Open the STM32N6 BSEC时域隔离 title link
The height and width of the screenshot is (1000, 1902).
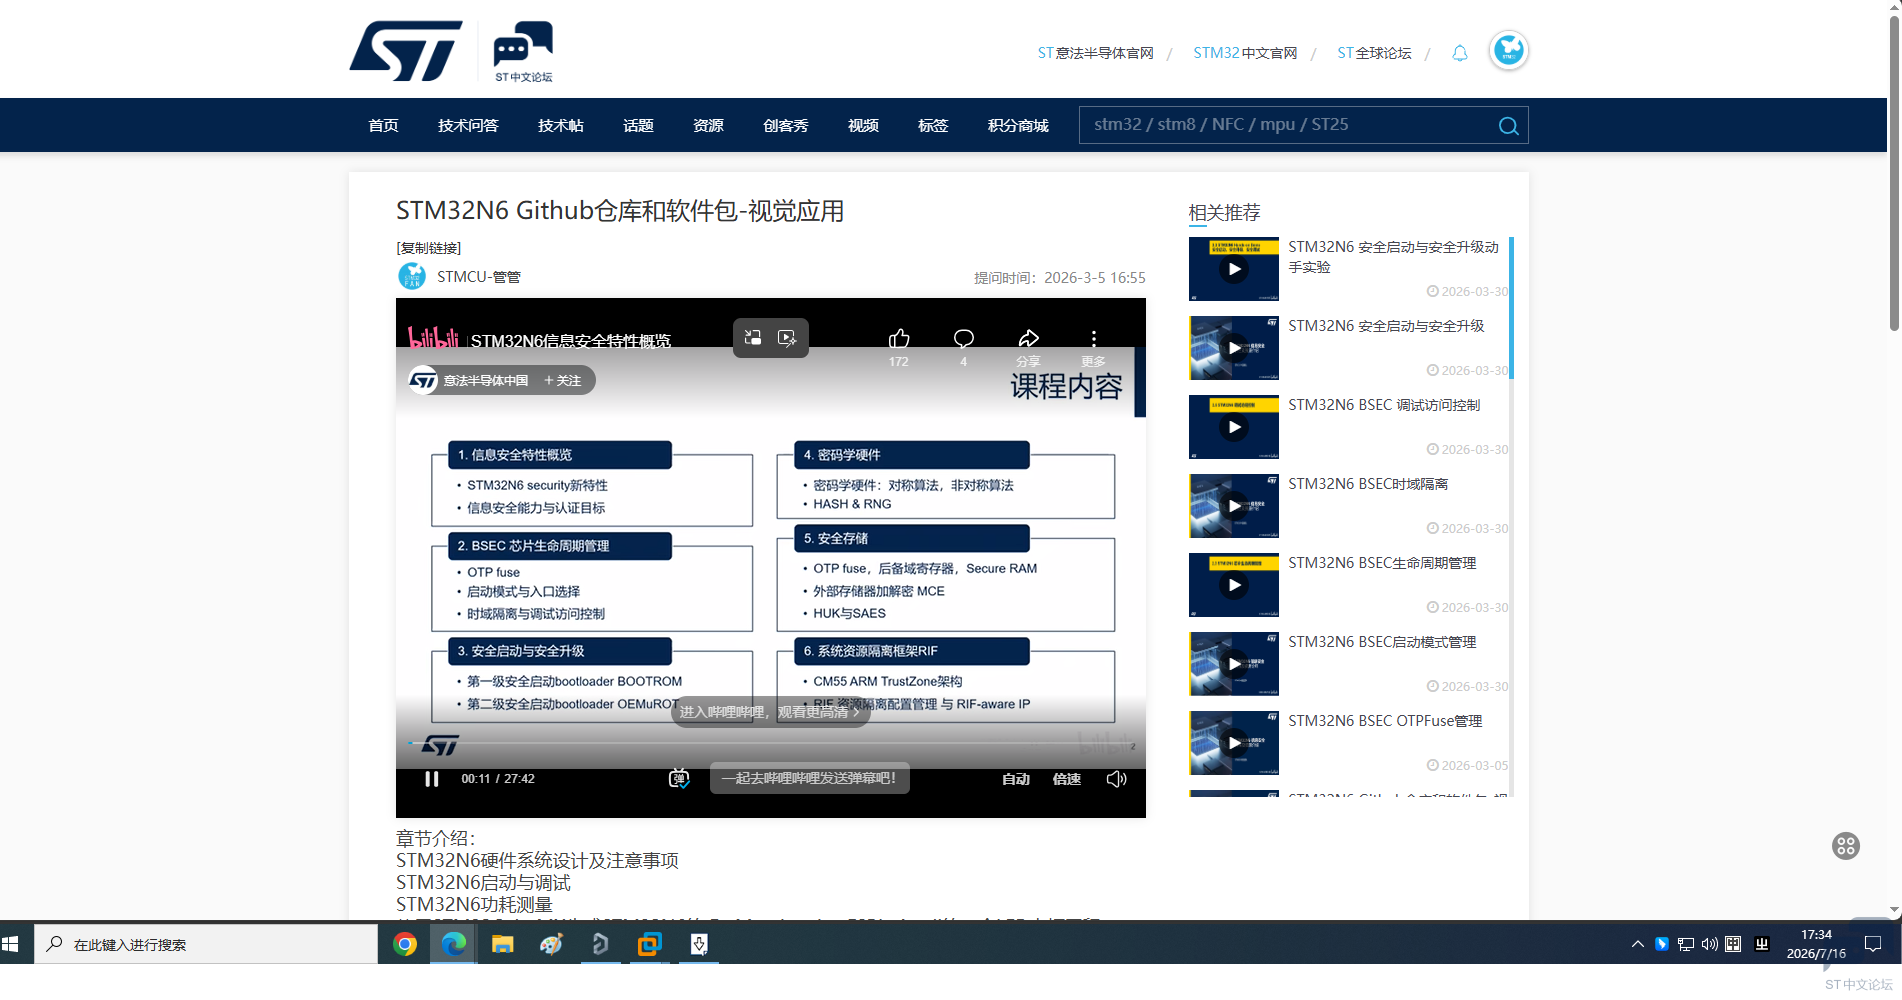(1368, 484)
